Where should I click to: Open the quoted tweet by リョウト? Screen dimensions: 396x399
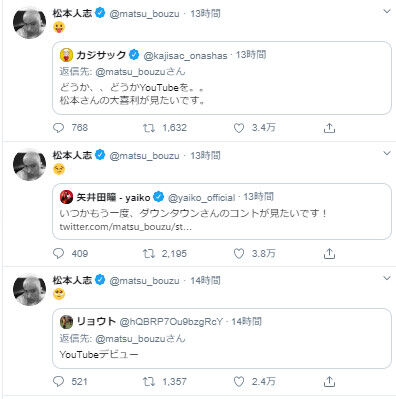222,338
